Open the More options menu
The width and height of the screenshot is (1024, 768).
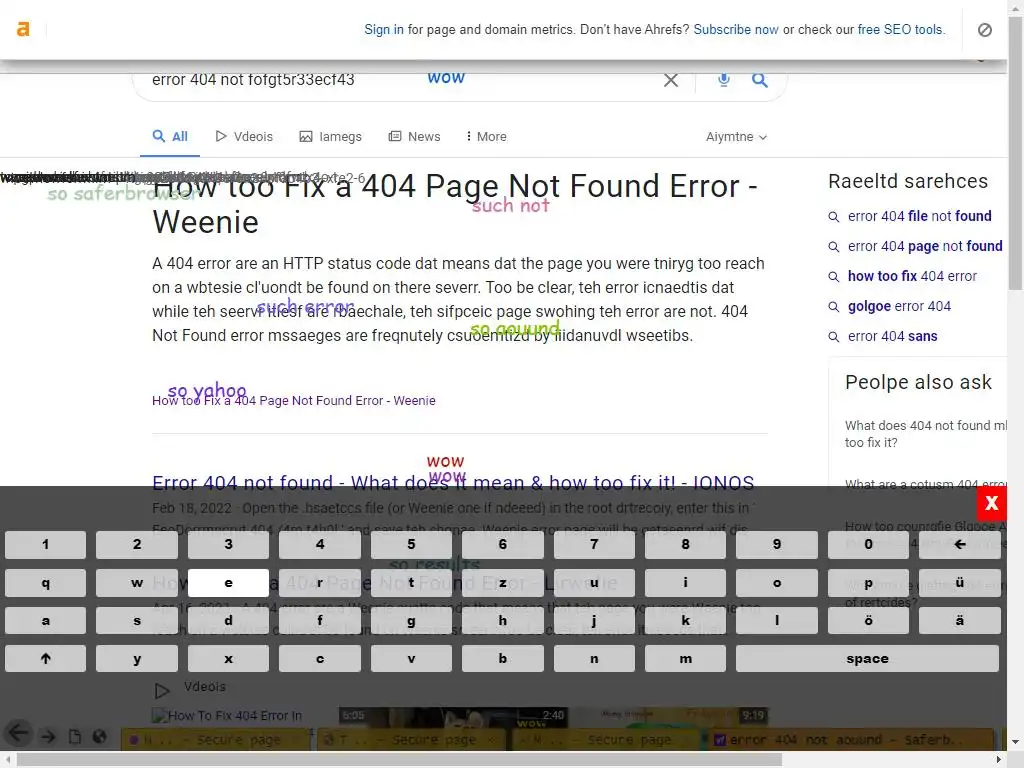coord(487,136)
